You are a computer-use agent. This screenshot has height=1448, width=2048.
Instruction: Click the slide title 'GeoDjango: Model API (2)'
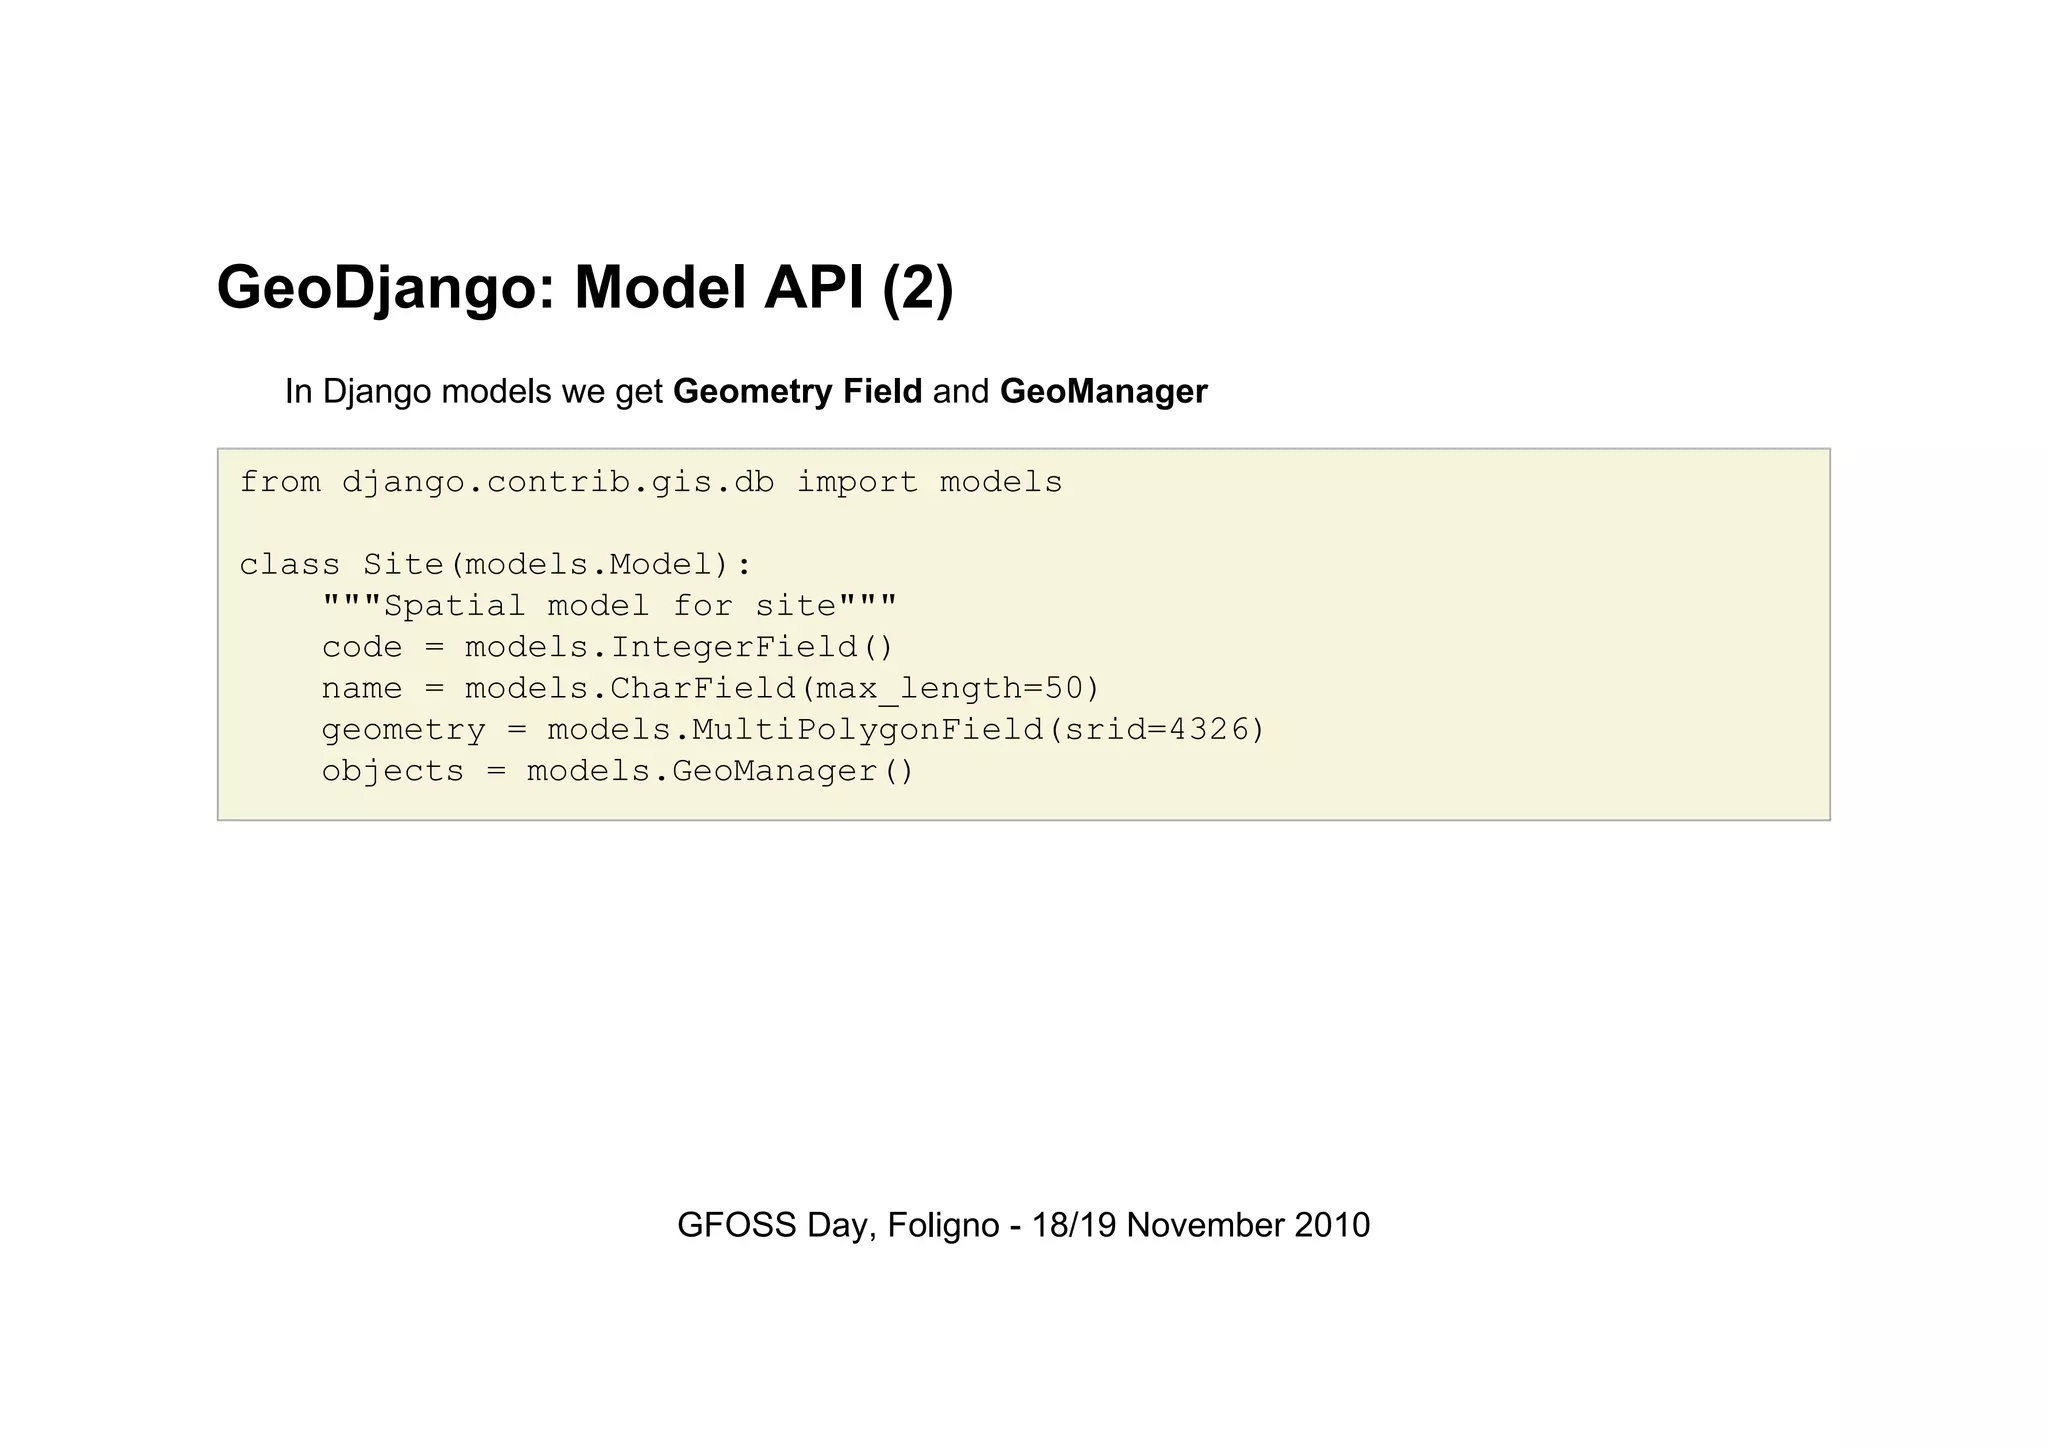[x=585, y=289]
